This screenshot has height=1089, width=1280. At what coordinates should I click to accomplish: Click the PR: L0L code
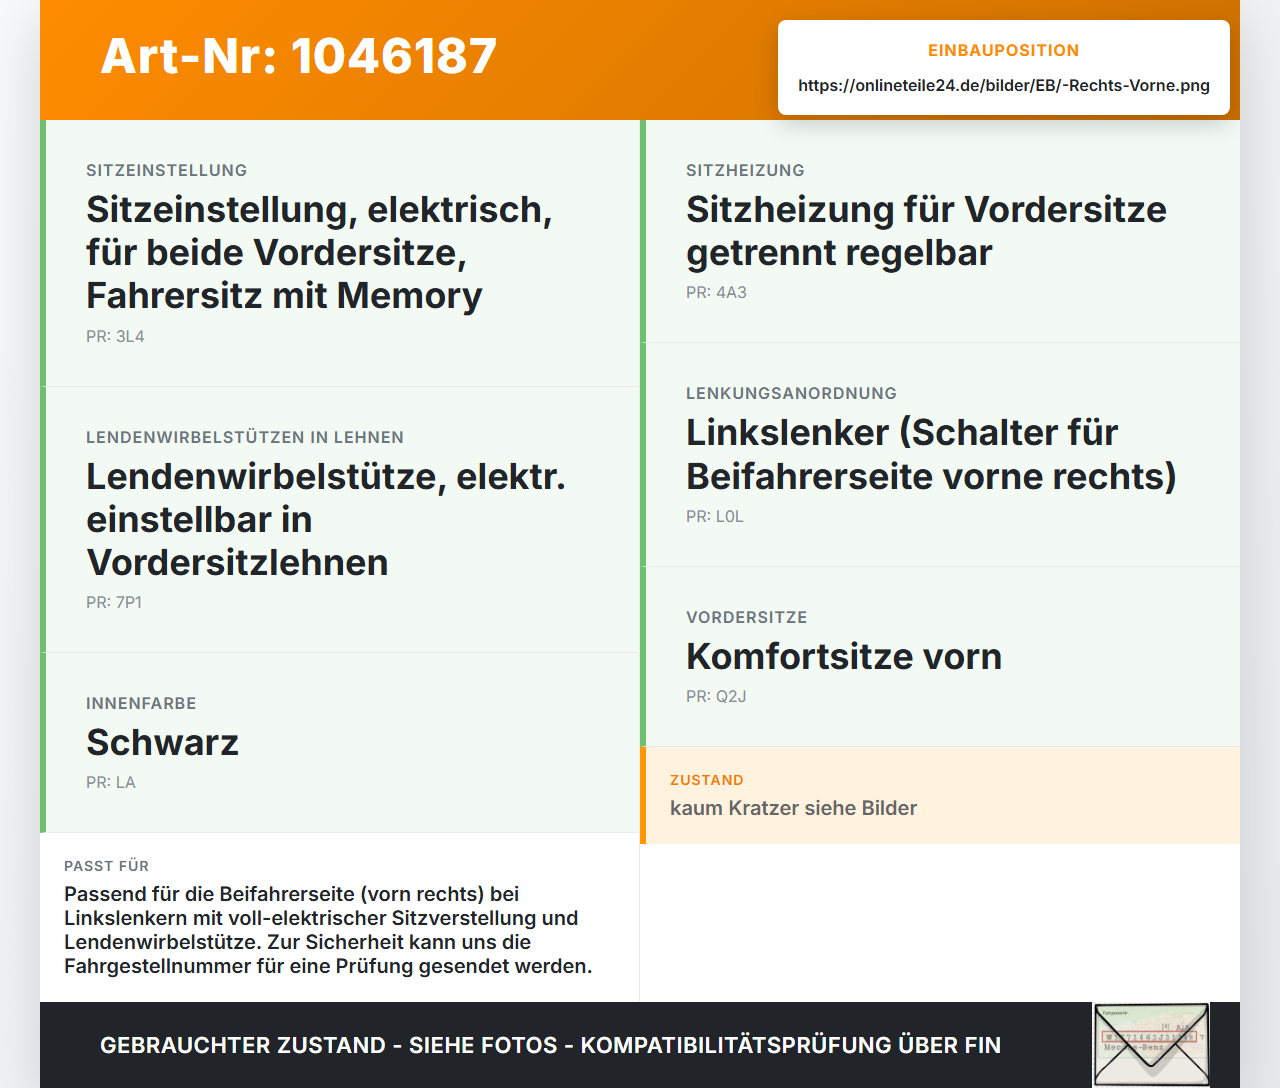pyautogui.click(x=715, y=516)
